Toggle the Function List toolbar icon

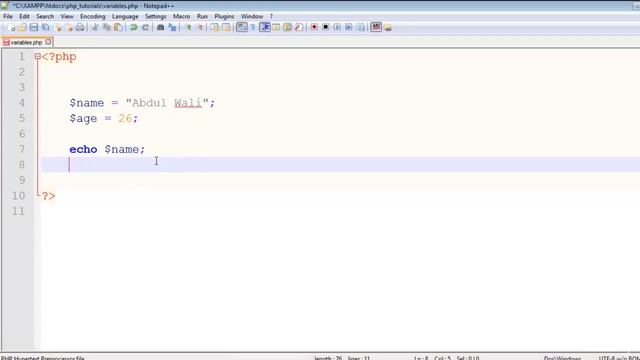point(299,27)
